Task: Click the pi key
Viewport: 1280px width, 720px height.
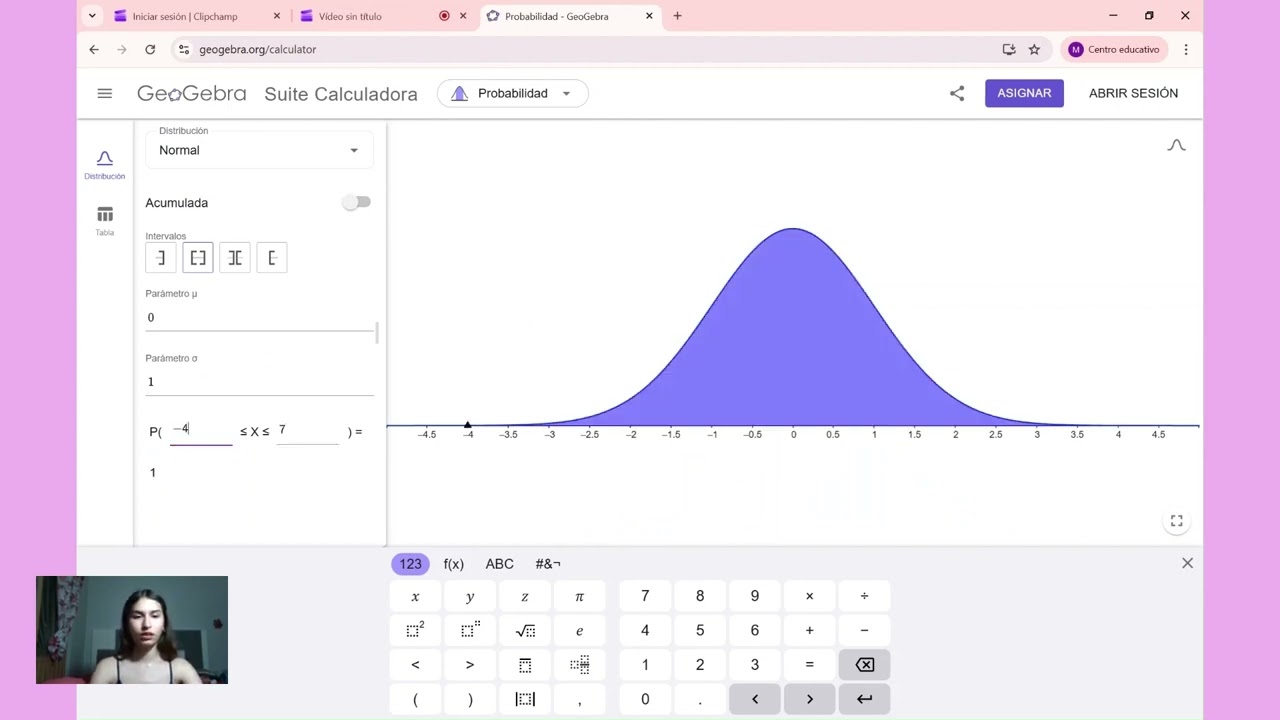Action: (579, 597)
